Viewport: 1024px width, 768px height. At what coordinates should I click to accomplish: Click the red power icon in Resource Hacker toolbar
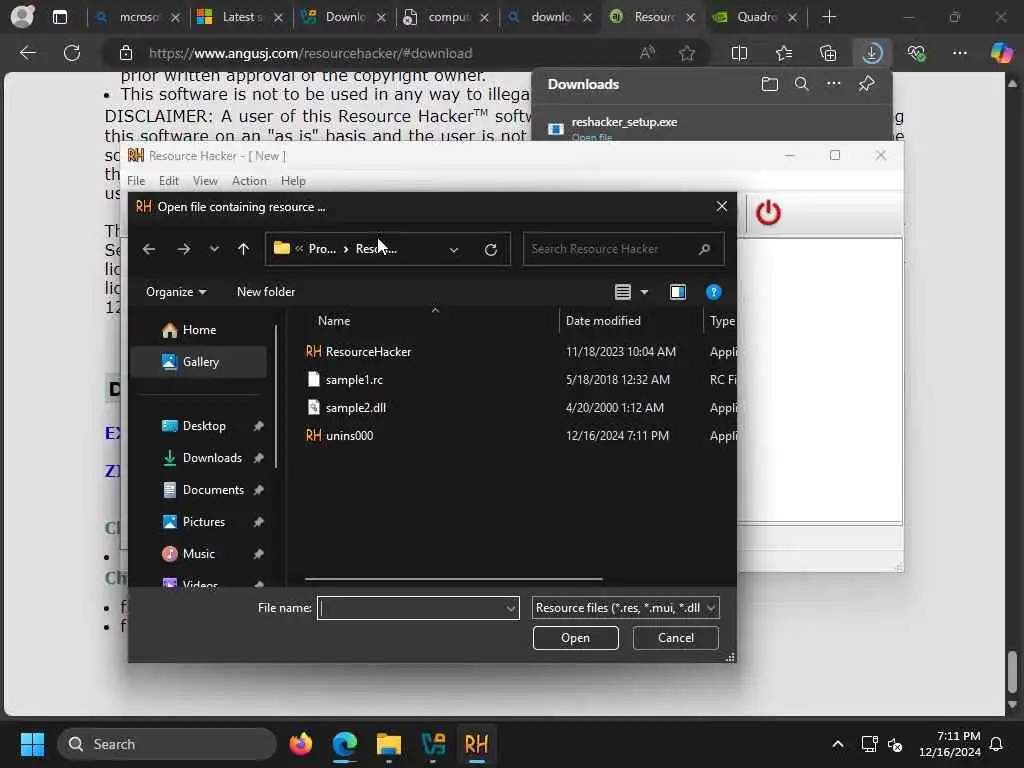pyautogui.click(x=767, y=213)
